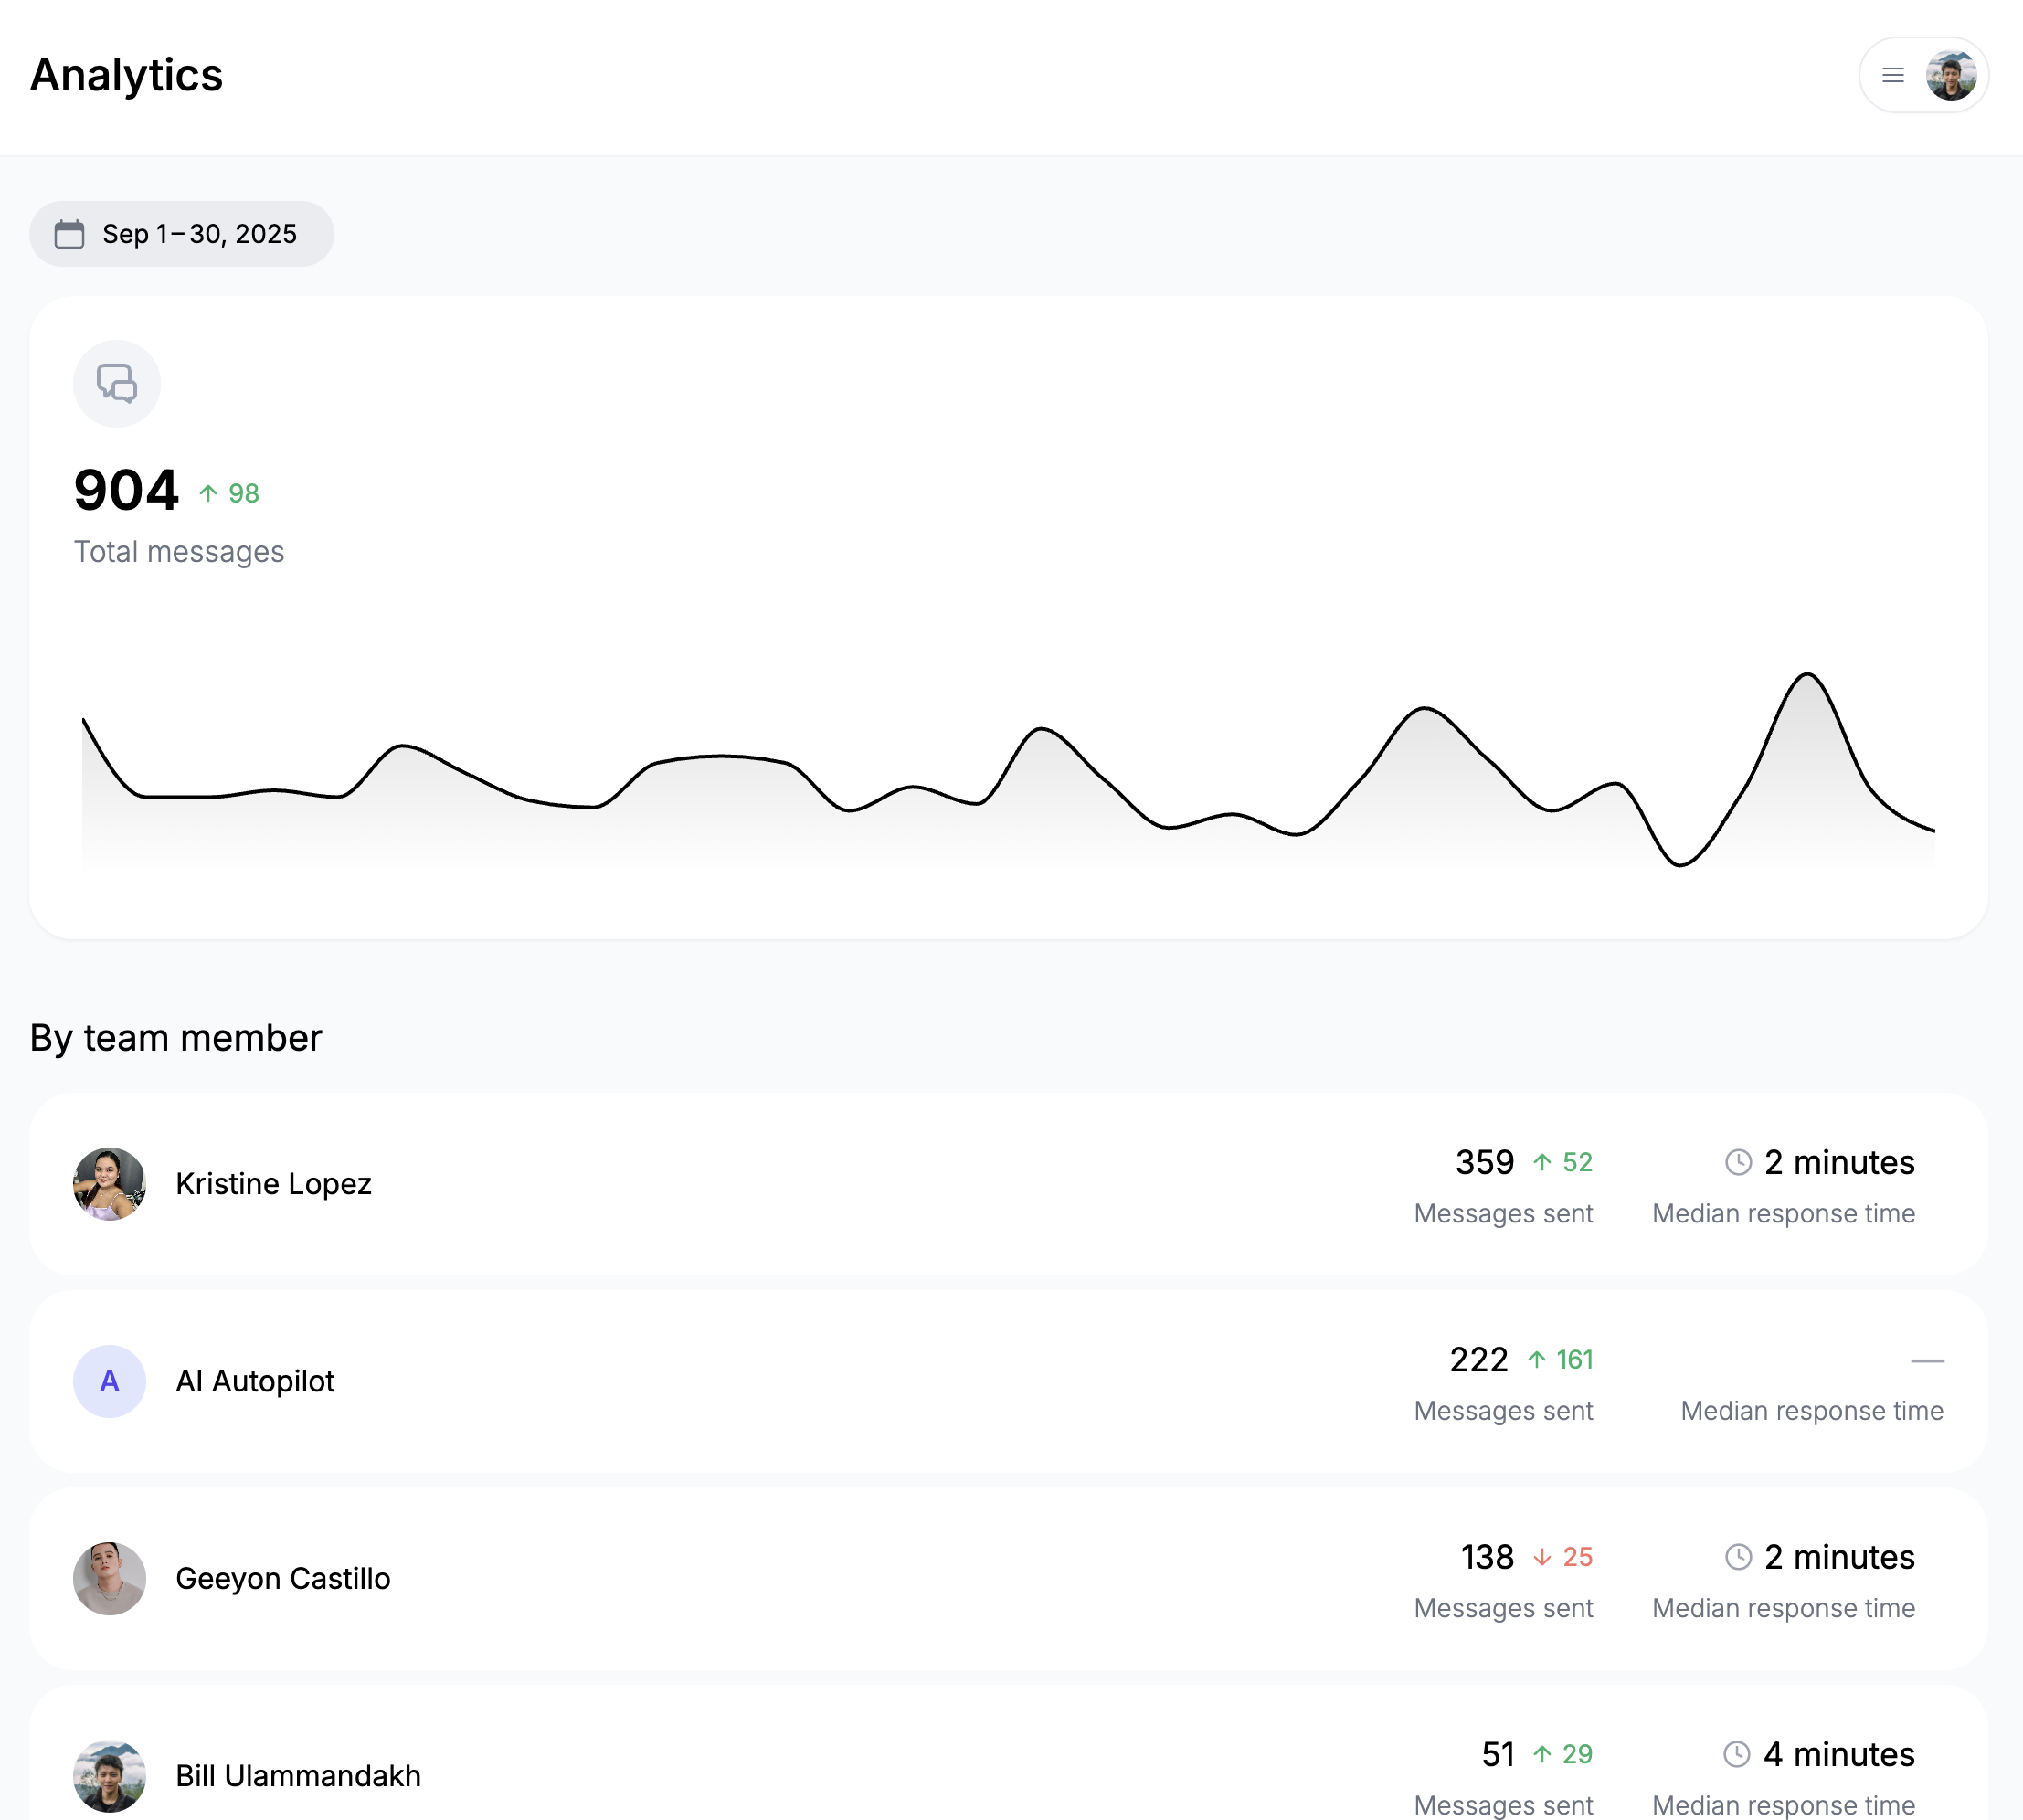Click the Analytics page heading
Viewport: 2023px width, 1820px height.
coord(126,75)
